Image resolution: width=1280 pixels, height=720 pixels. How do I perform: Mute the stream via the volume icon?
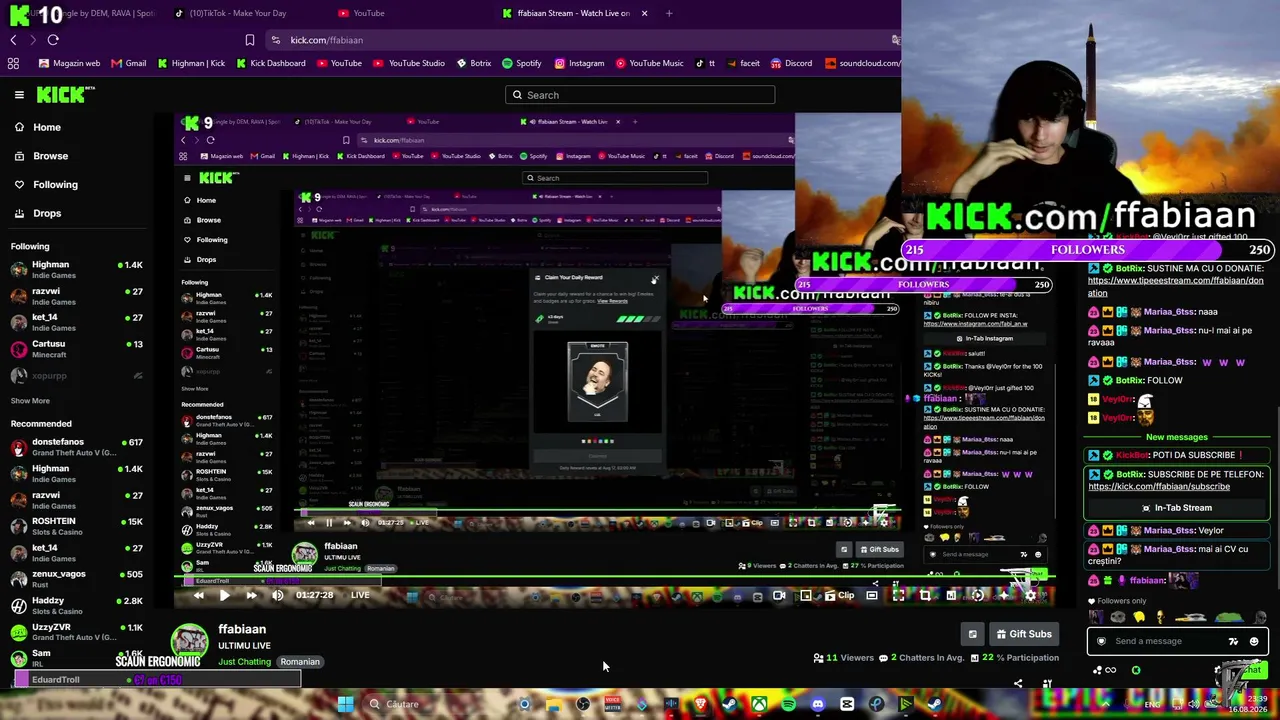point(278,595)
